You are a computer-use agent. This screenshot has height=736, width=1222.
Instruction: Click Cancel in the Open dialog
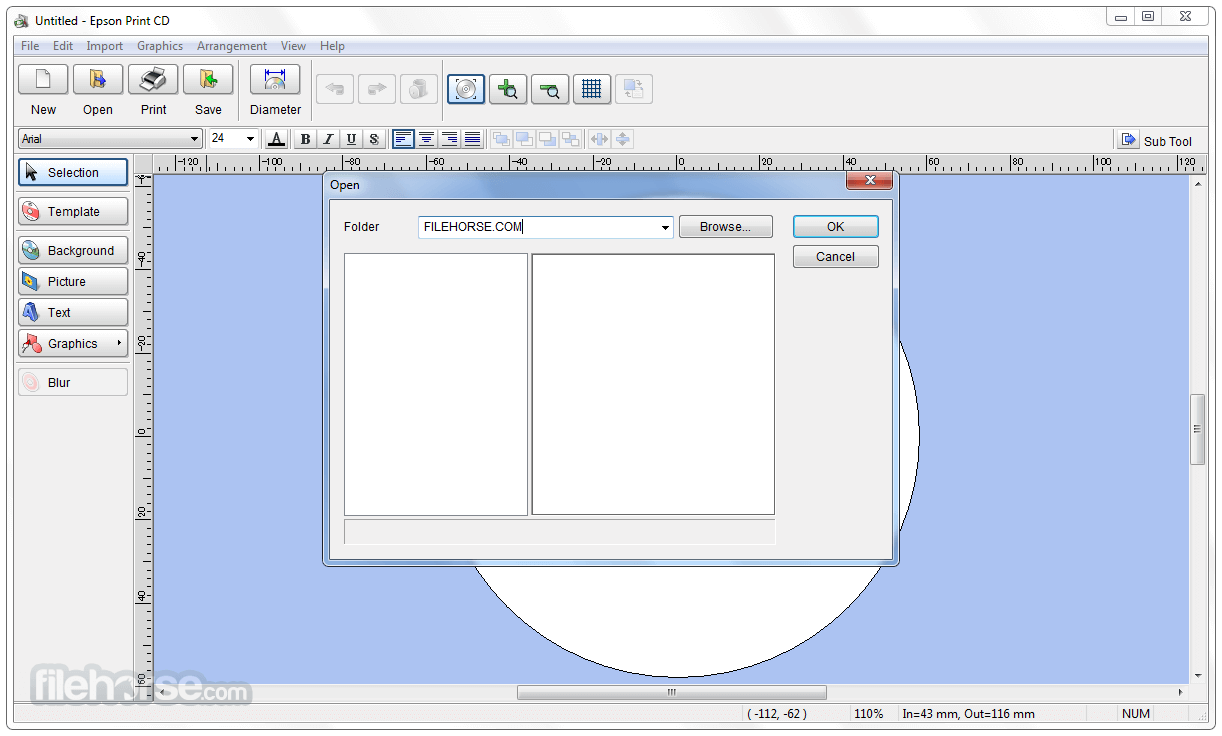836,257
